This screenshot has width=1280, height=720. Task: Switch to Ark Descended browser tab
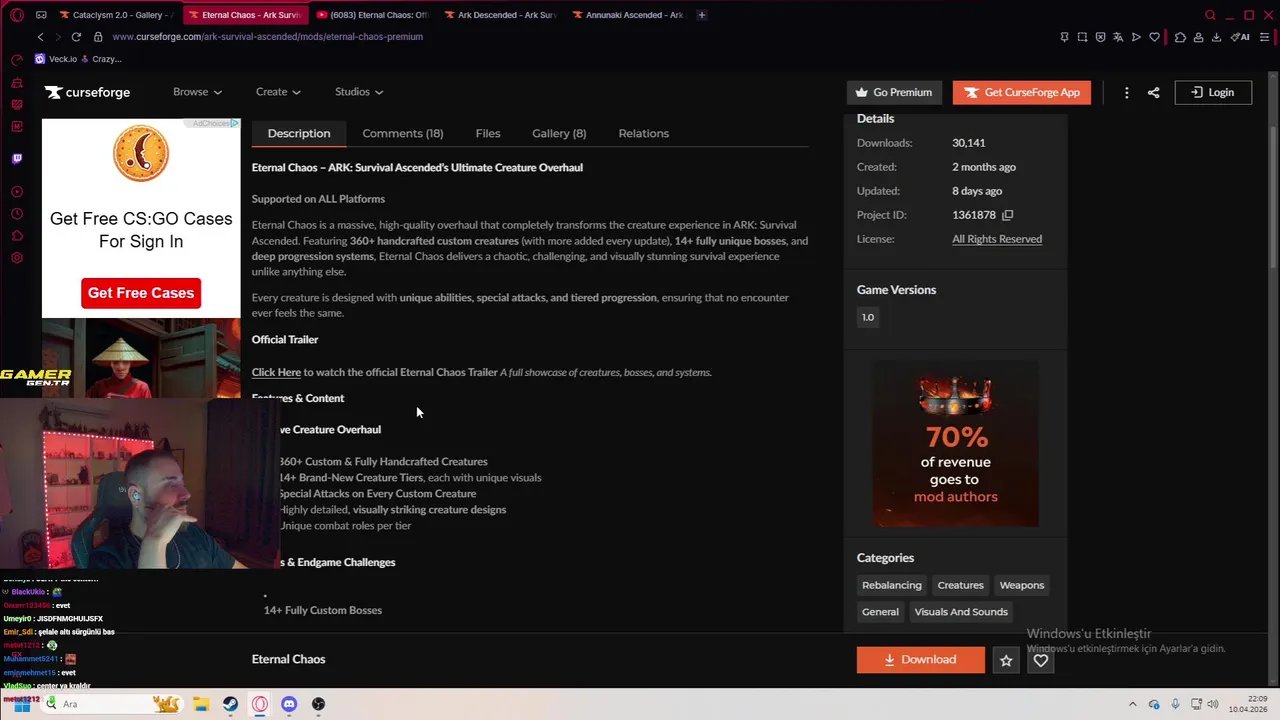[500, 15]
